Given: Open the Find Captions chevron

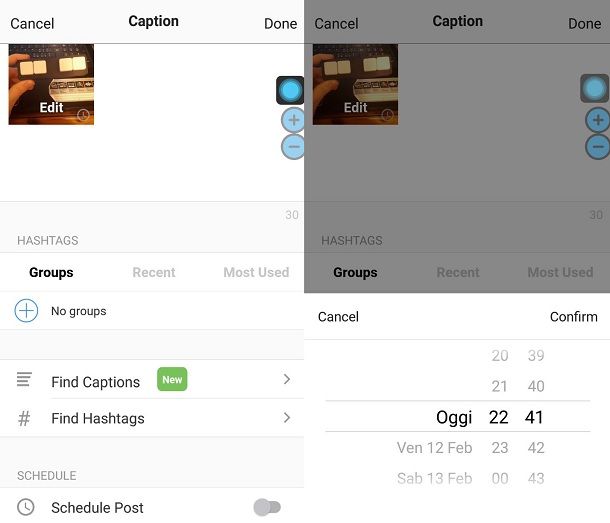Looking at the screenshot, I should pyautogui.click(x=287, y=379).
